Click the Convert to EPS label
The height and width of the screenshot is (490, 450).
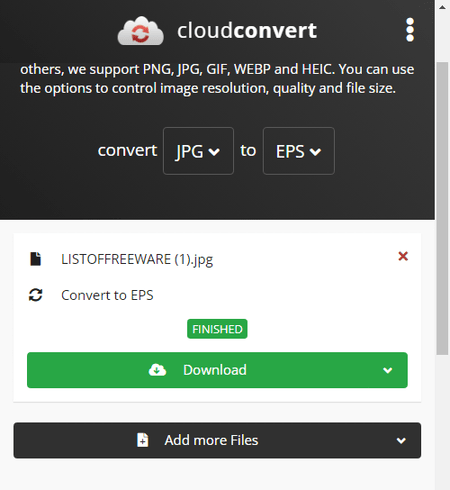(x=107, y=295)
